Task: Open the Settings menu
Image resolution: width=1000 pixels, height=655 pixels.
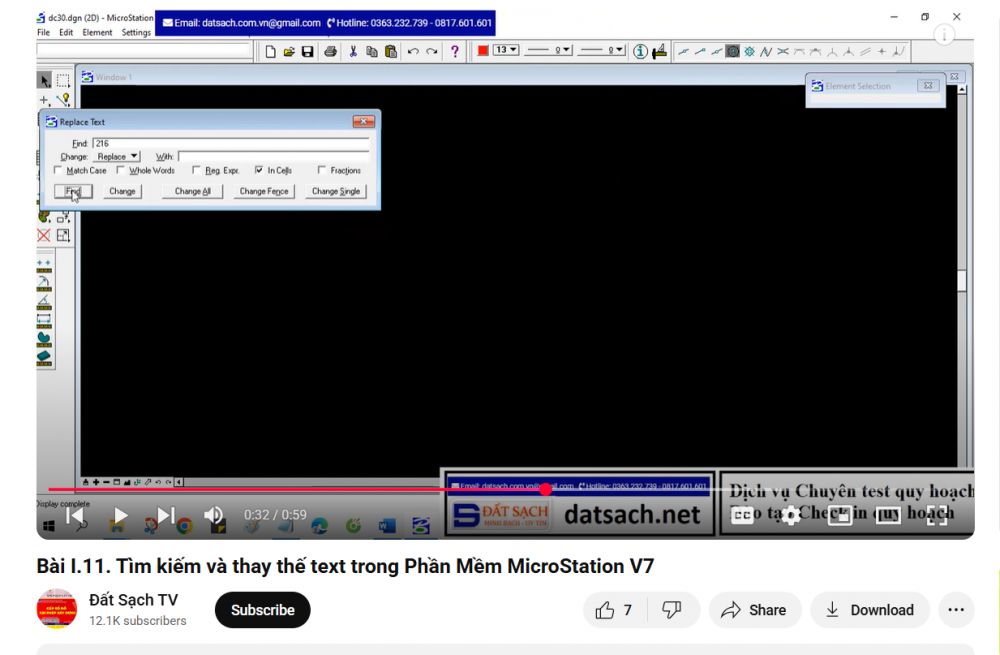Action: coord(136,32)
